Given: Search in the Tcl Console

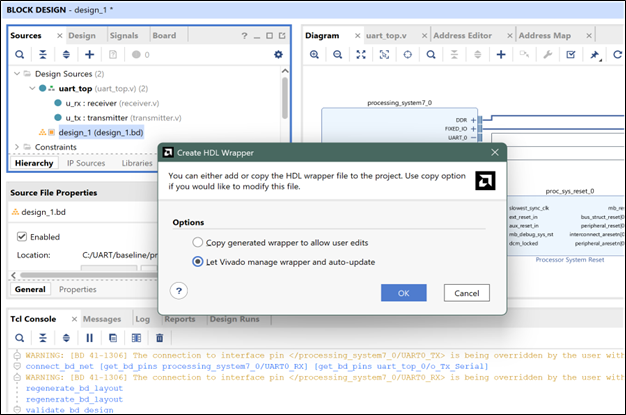Looking at the screenshot, I should (x=19, y=338).
